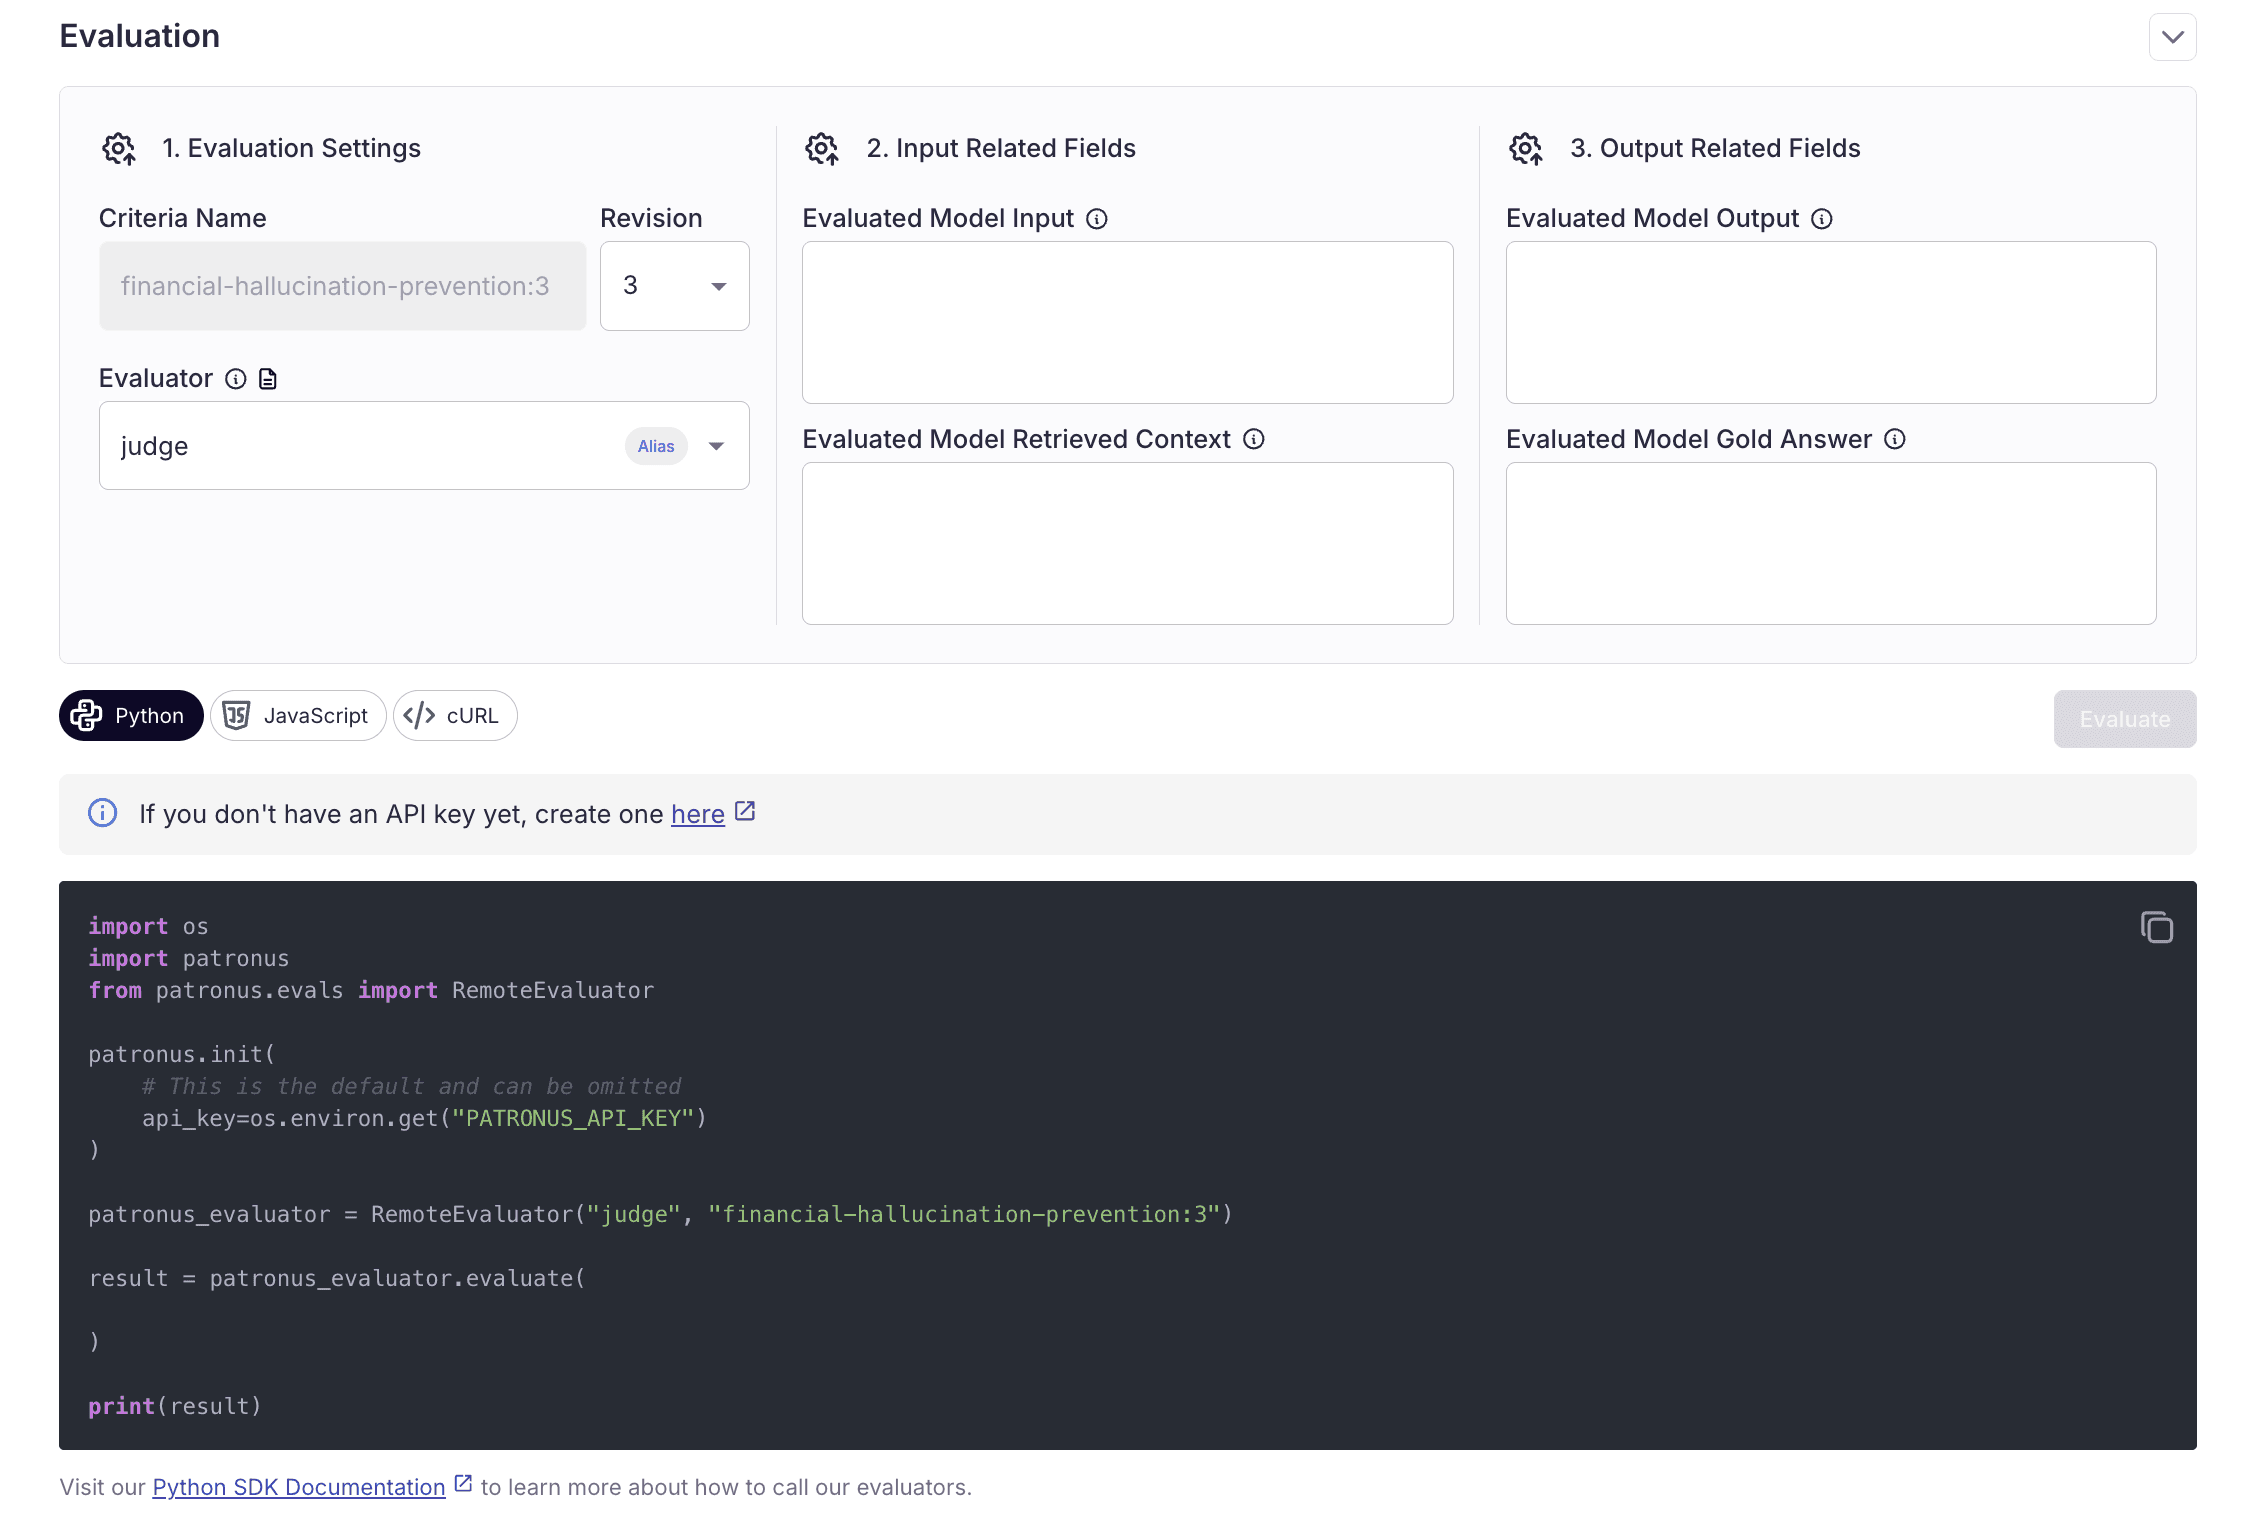Switch to the cURL tab
This screenshot has width=2256, height=1526.
pyautogui.click(x=455, y=715)
